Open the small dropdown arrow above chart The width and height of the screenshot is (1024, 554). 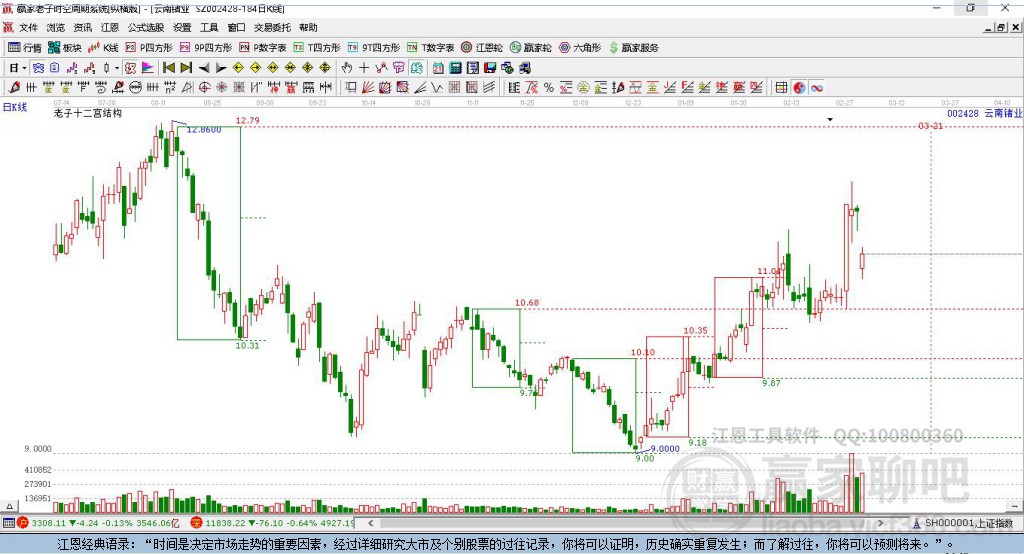coord(830,120)
